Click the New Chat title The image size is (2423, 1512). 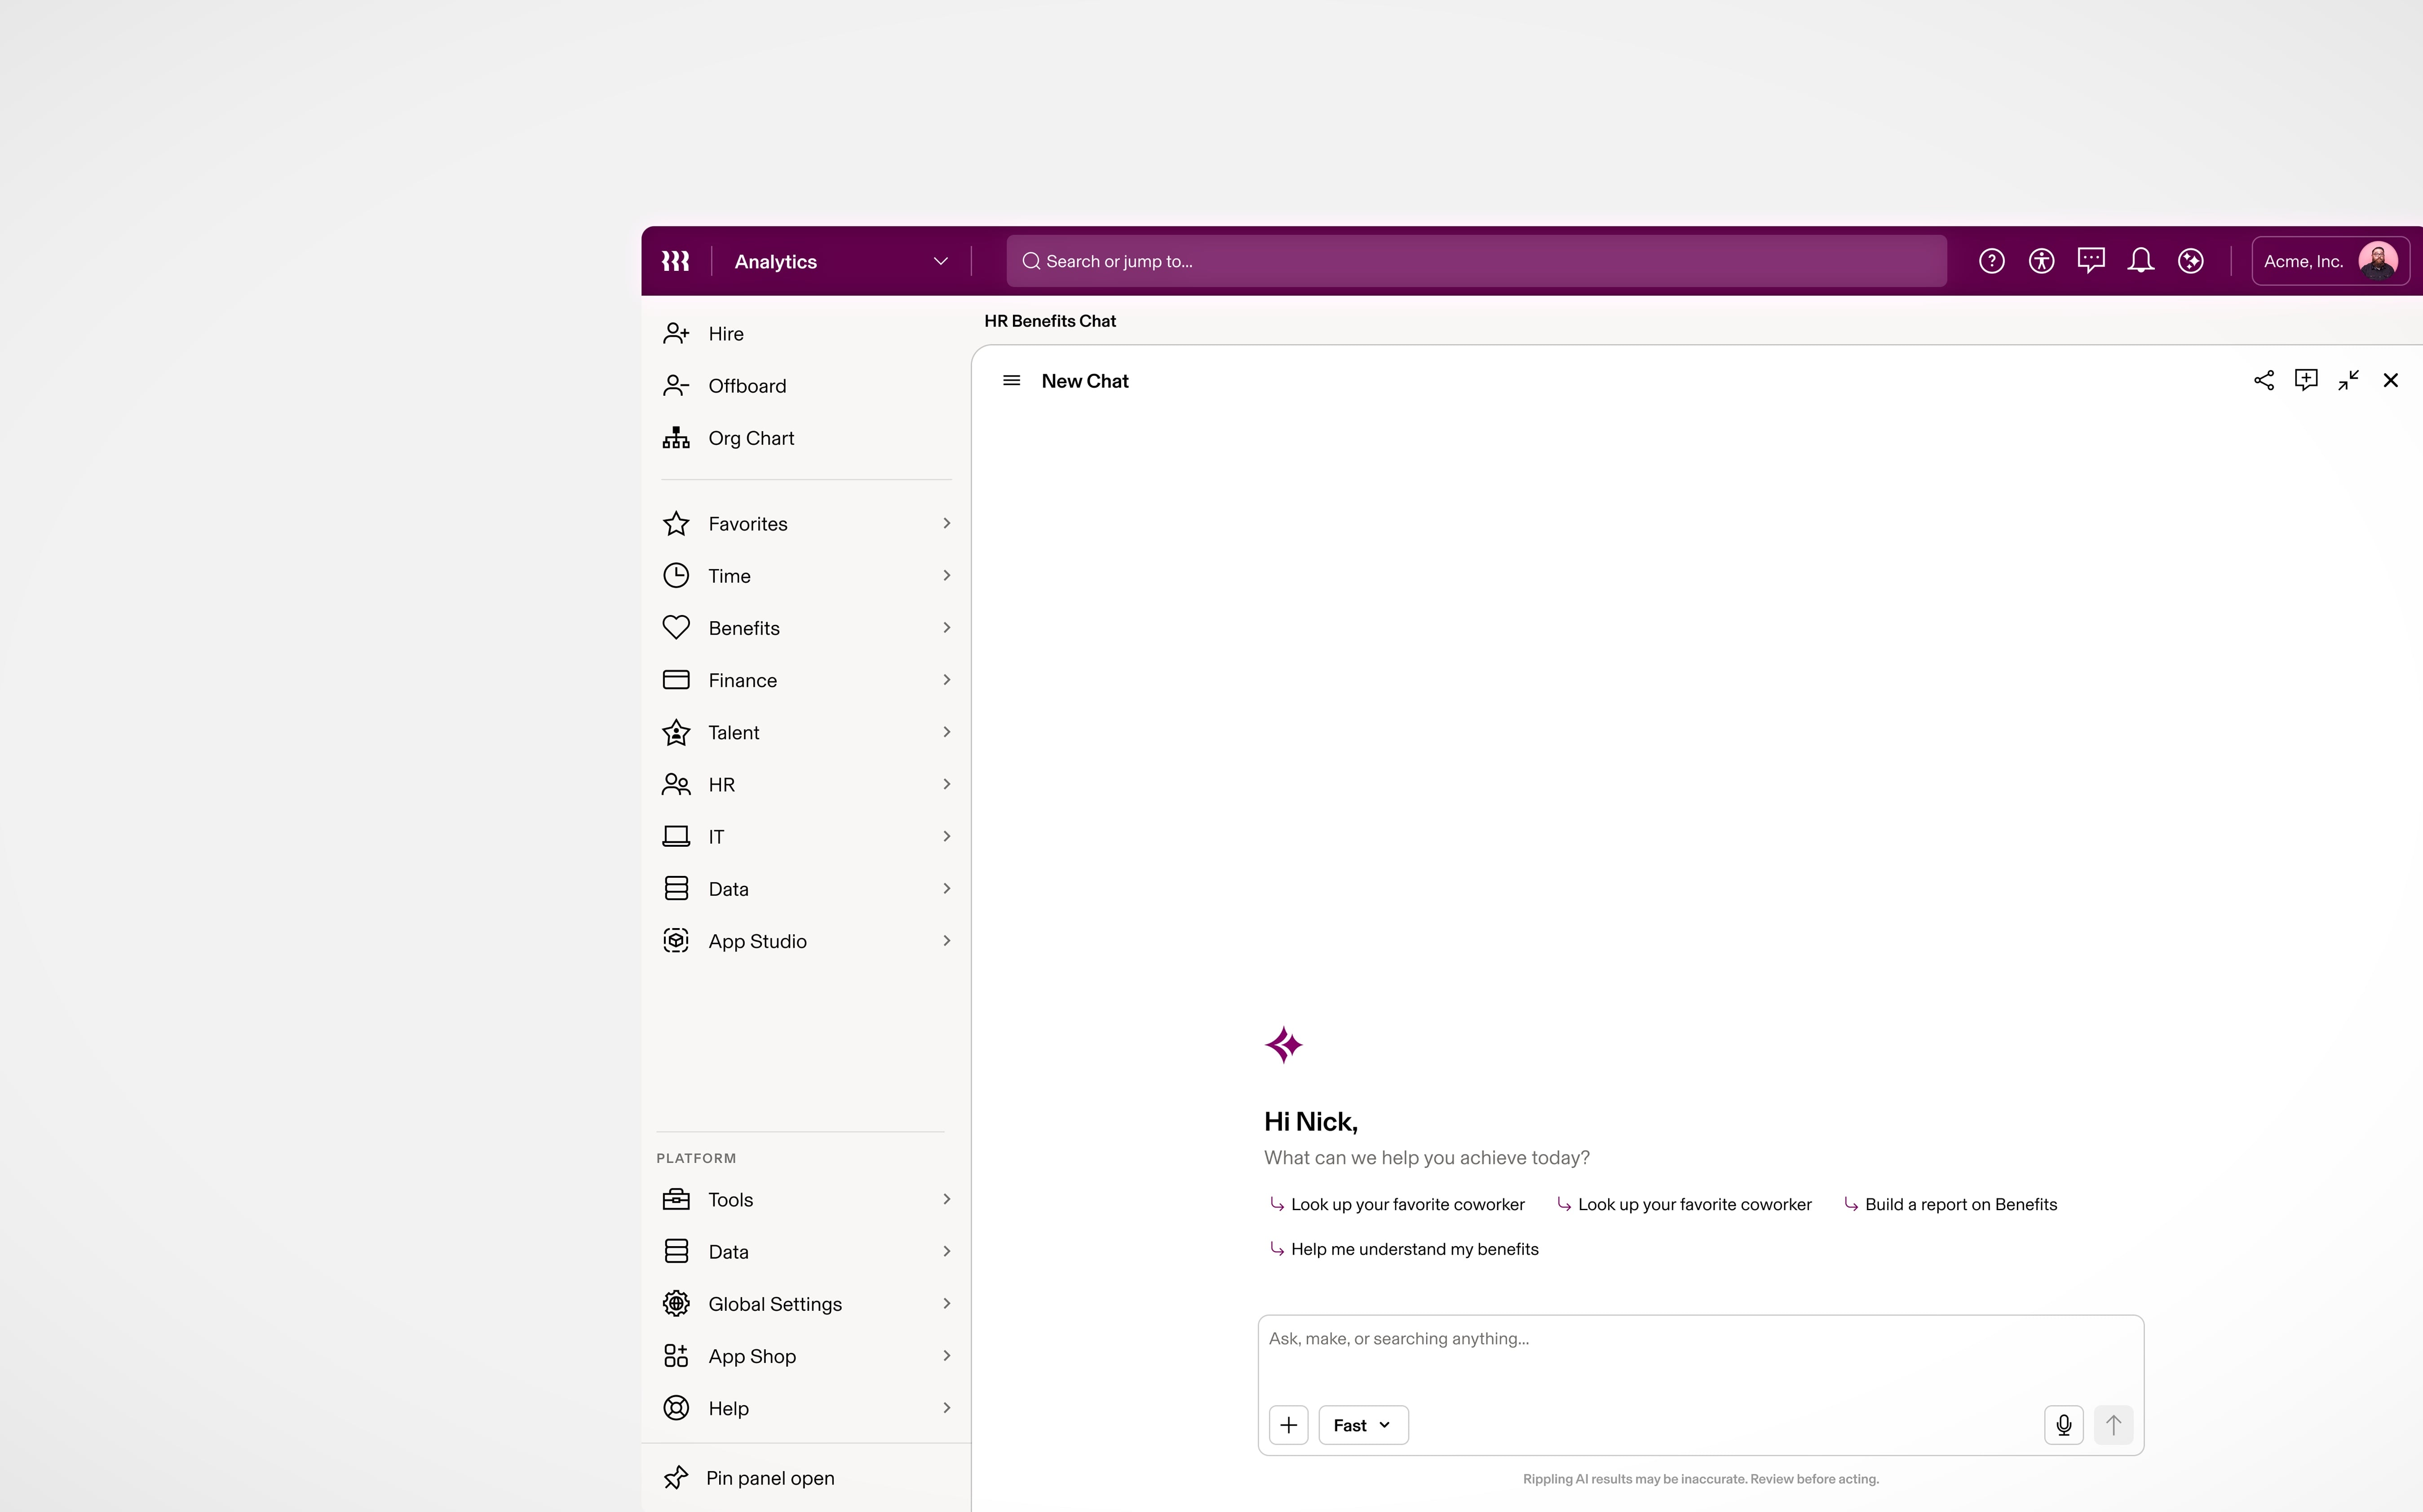point(1085,380)
